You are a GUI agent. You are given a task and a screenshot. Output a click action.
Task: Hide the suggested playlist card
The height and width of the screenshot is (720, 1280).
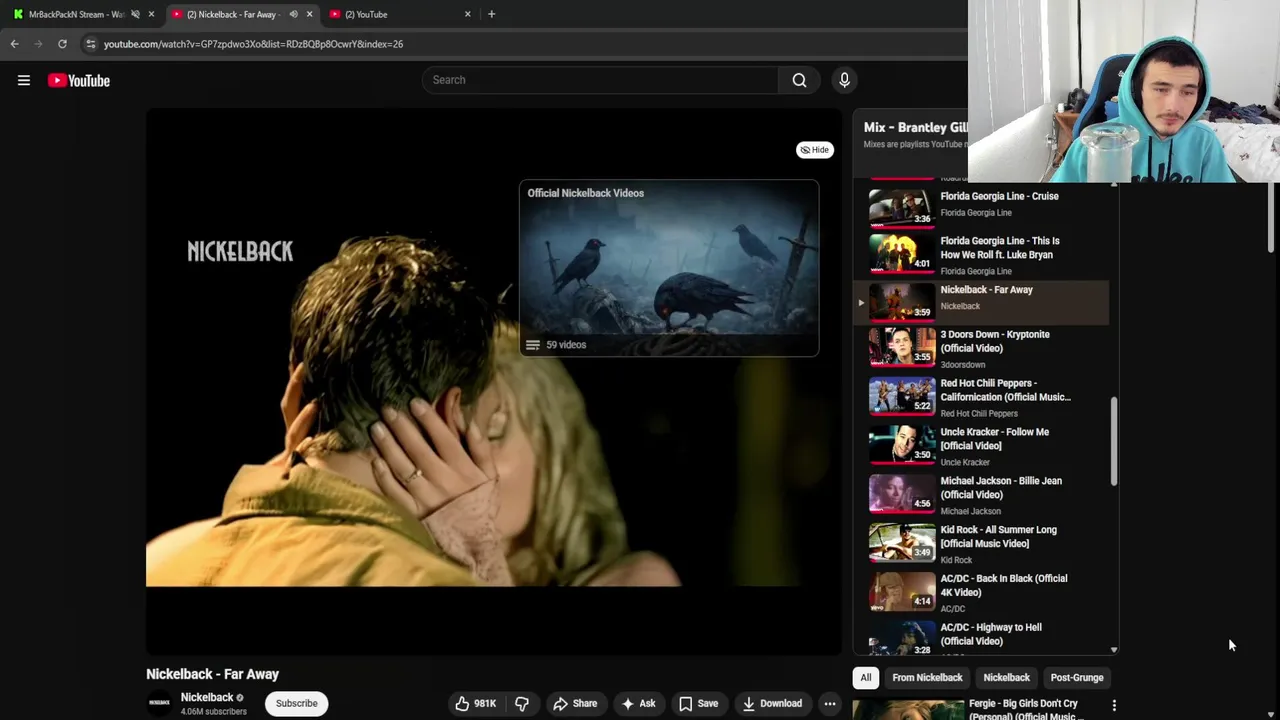(814, 150)
